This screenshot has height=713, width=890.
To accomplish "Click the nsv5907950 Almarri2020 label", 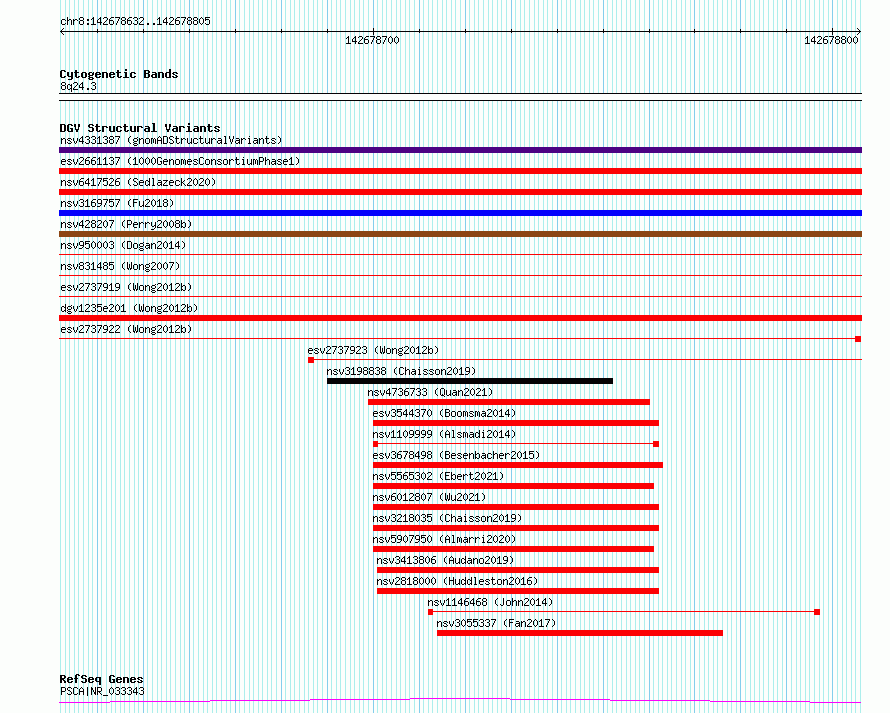I will 444,539.
